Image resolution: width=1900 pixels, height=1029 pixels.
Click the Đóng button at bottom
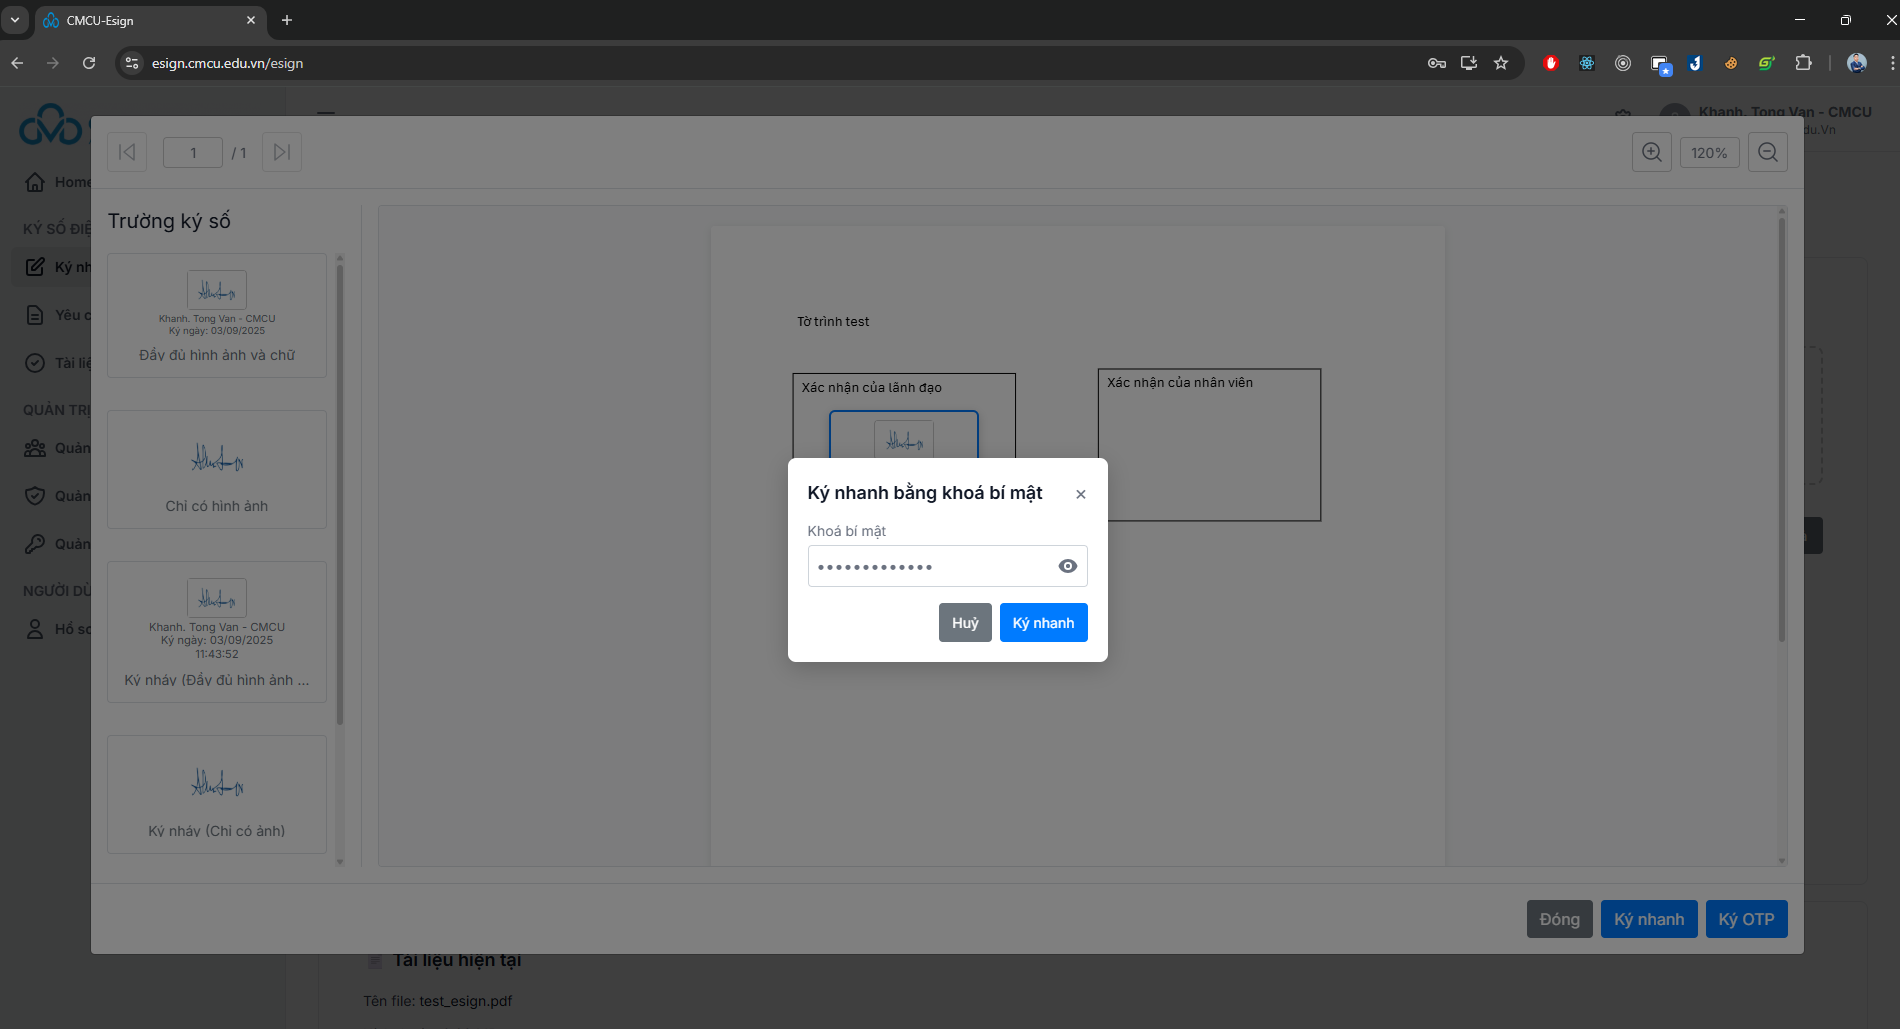click(1559, 919)
